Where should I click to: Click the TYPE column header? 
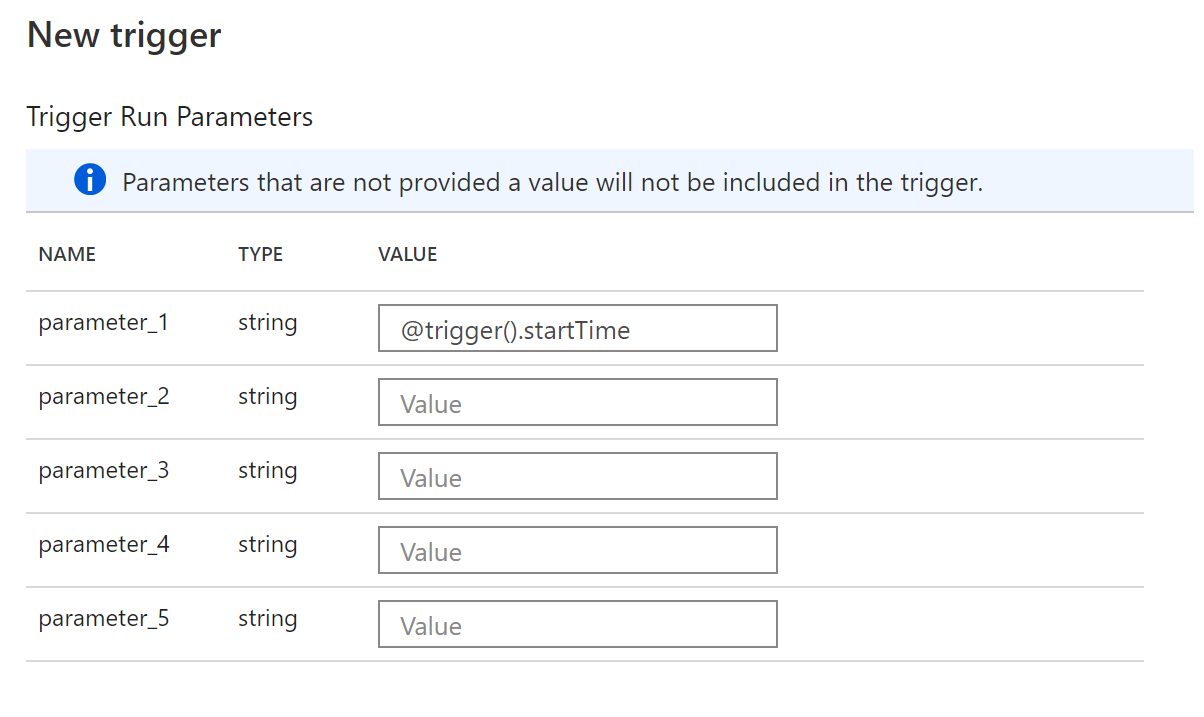(x=260, y=254)
